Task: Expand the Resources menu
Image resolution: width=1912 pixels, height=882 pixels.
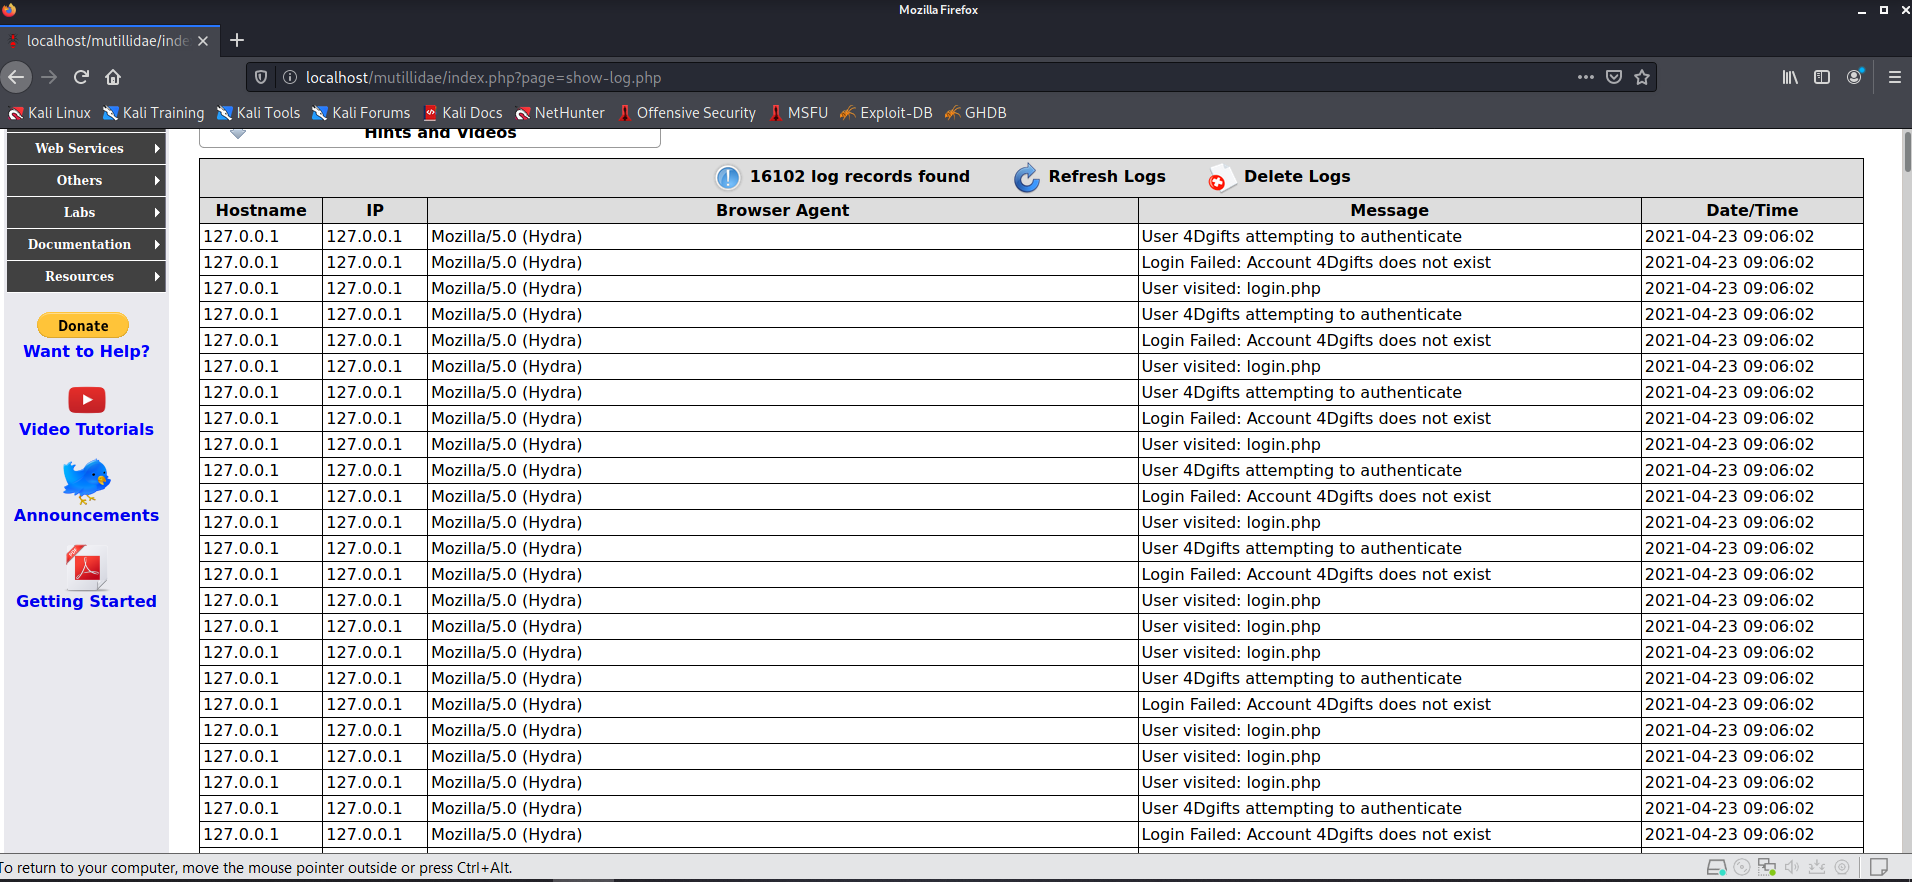Action: 86,276
